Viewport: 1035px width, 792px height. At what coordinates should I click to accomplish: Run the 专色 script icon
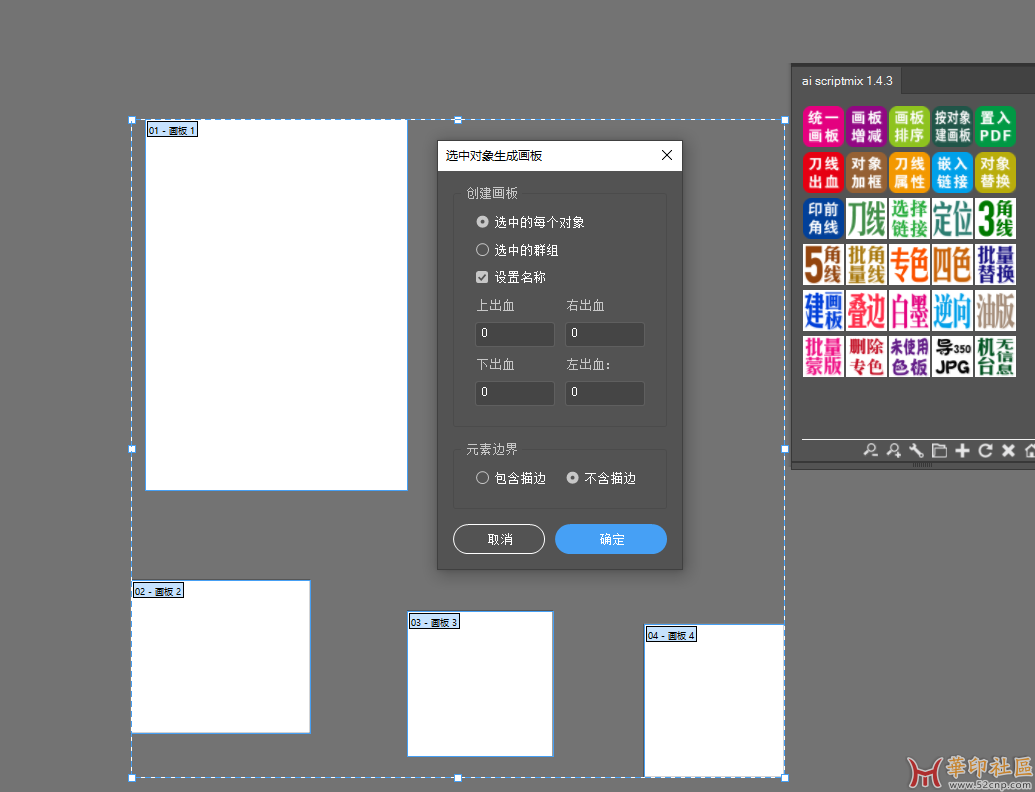click(909, 264)
